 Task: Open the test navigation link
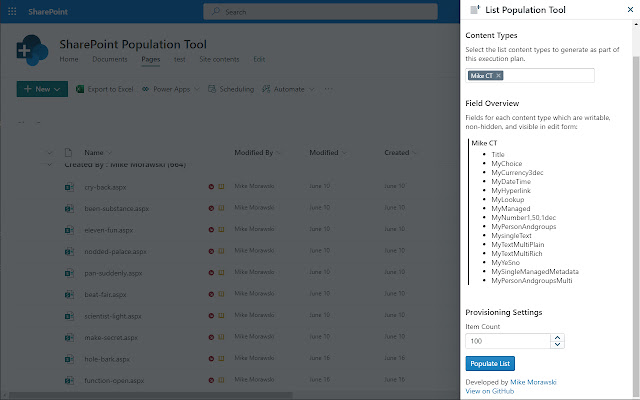(x=180, y=59)
